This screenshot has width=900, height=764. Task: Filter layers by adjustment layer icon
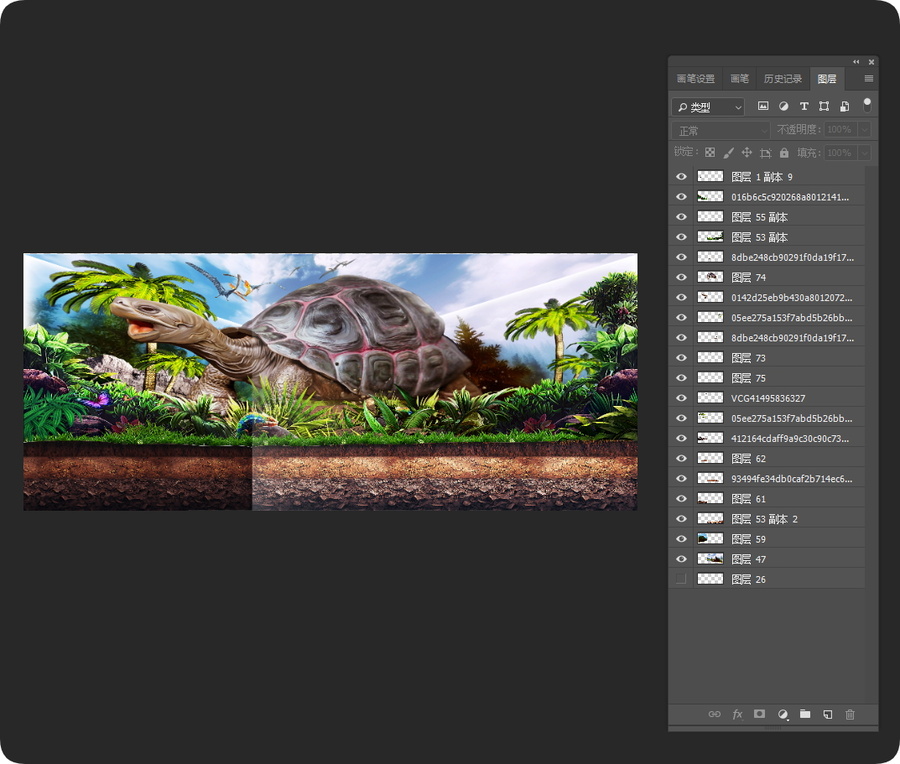(783, 106)
